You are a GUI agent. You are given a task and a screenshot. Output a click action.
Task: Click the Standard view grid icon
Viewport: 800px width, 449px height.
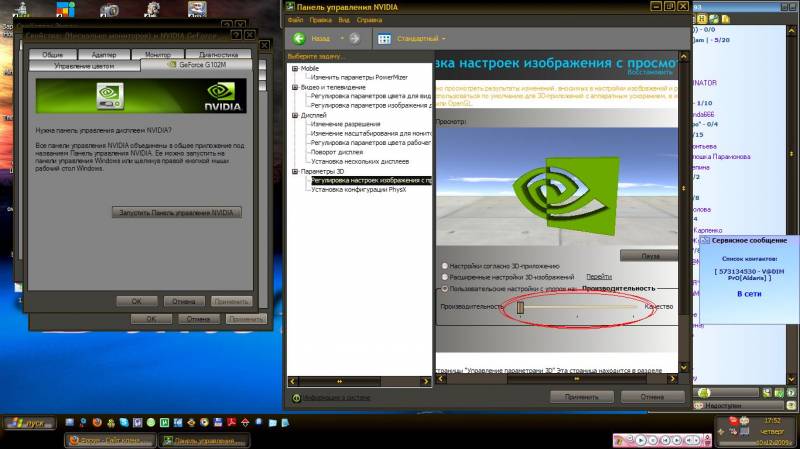[384, 39]
